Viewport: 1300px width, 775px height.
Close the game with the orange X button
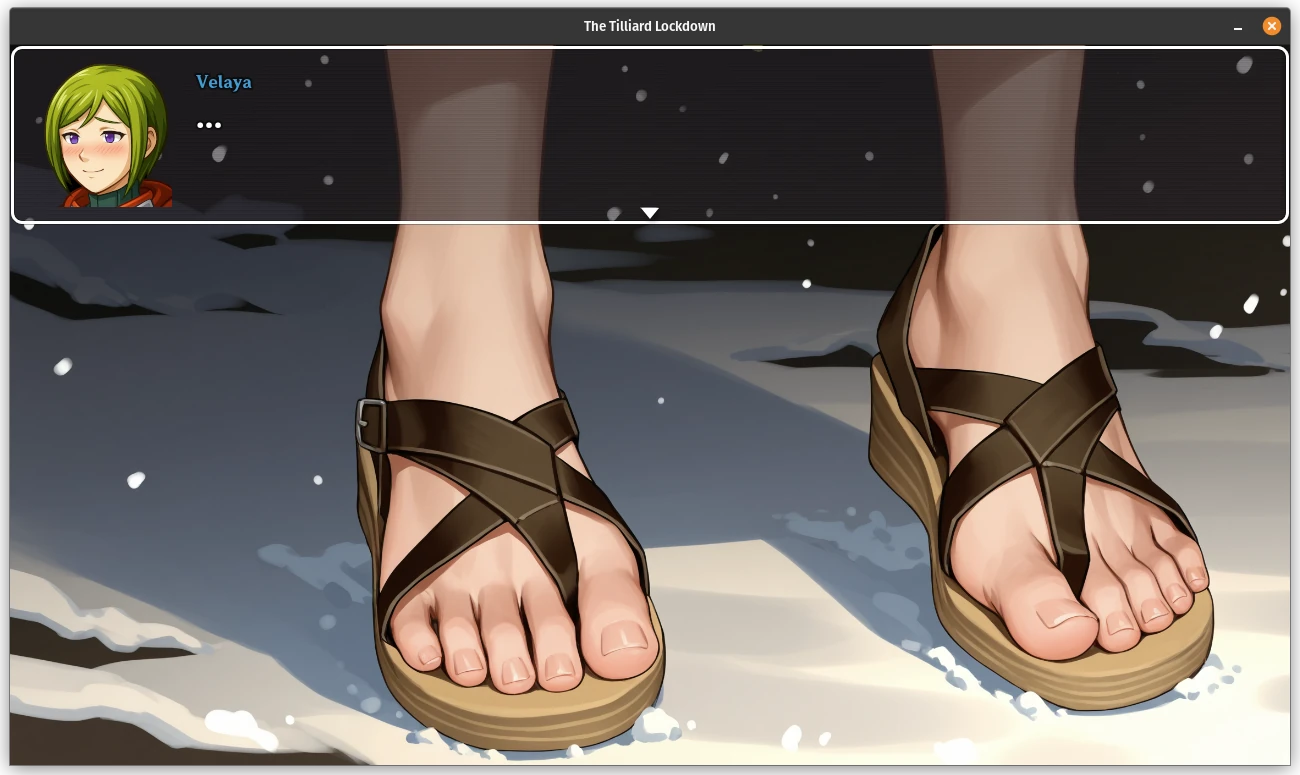[x=1271, y=26]
